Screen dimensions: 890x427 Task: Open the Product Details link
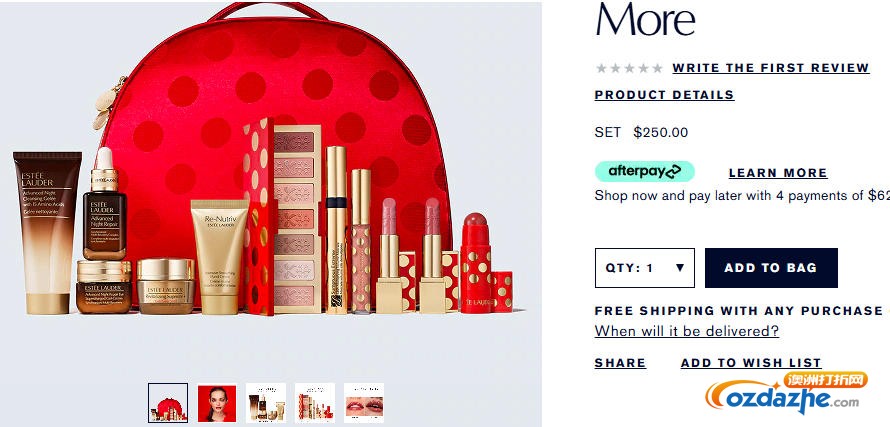664,95
